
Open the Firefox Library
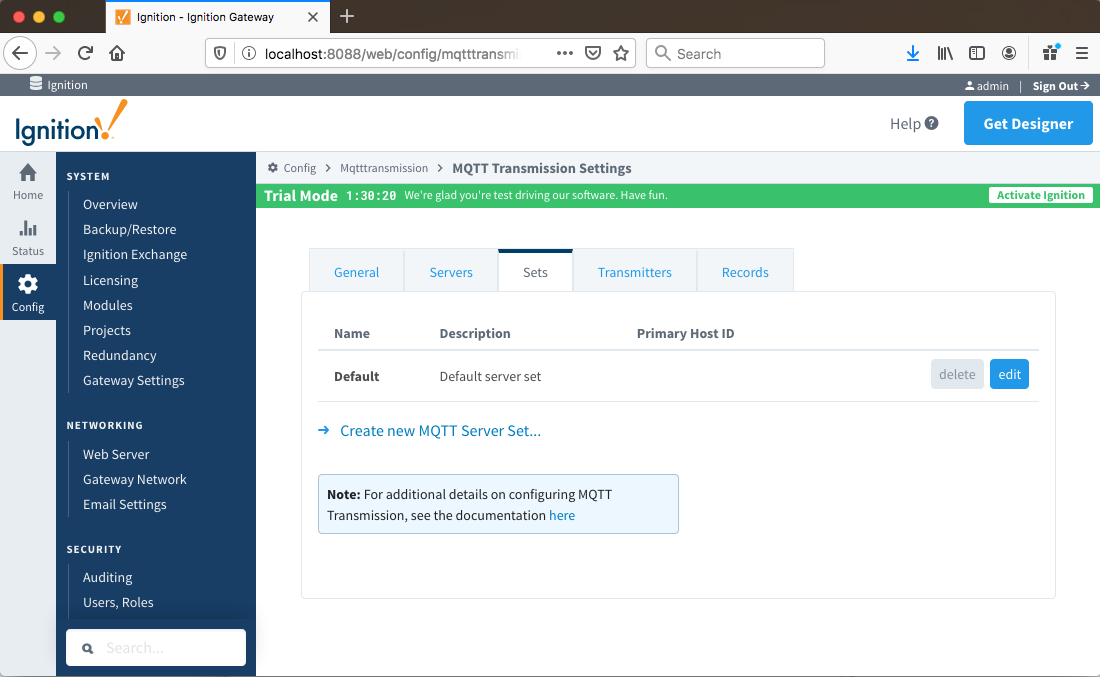[945, 53]
